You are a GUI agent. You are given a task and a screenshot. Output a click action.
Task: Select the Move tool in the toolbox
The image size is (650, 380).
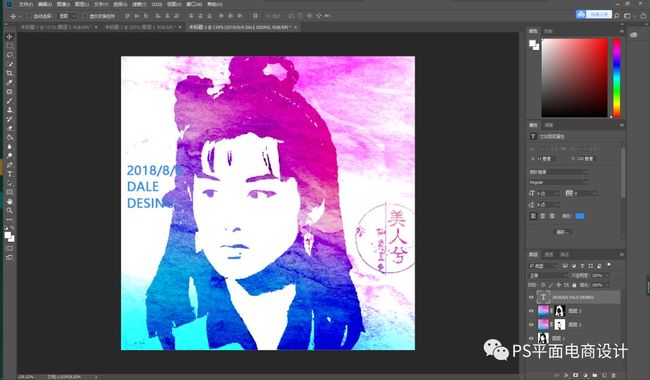9,37
